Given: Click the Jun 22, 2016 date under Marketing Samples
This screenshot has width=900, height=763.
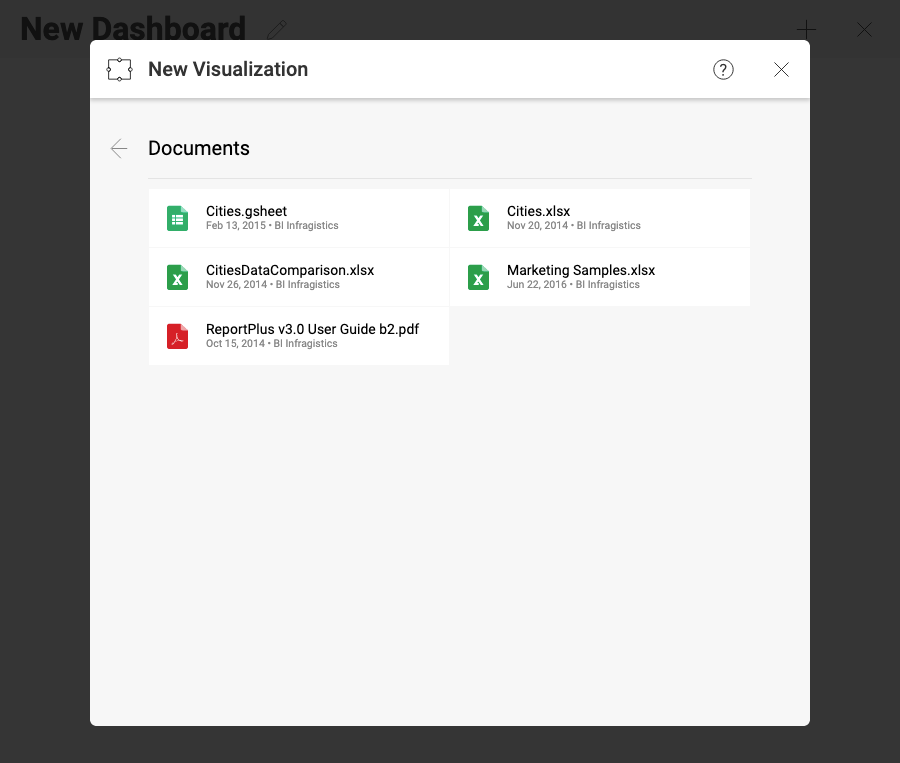Looking at the screenshot, I should pos(537,285).
